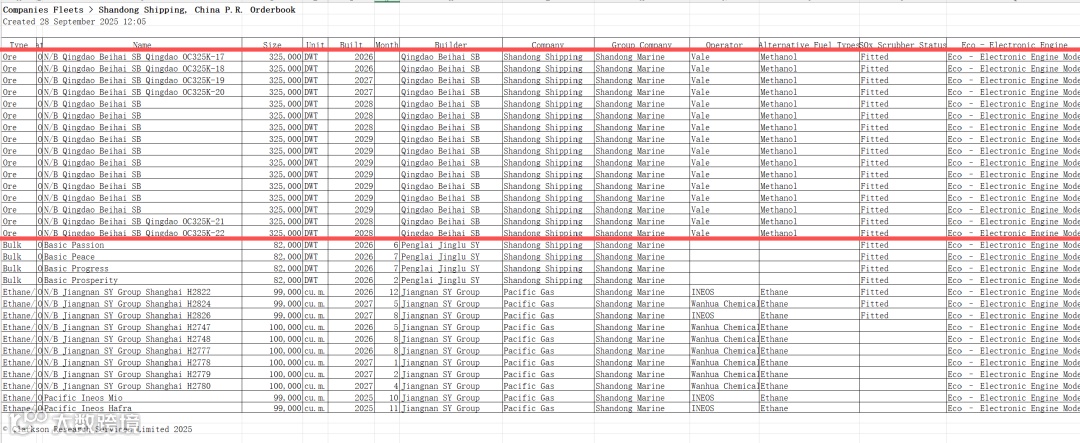
Task: Select cell 'N/B Jiangnan SY Group Shanghai H2777'
Action: [142, 351]
